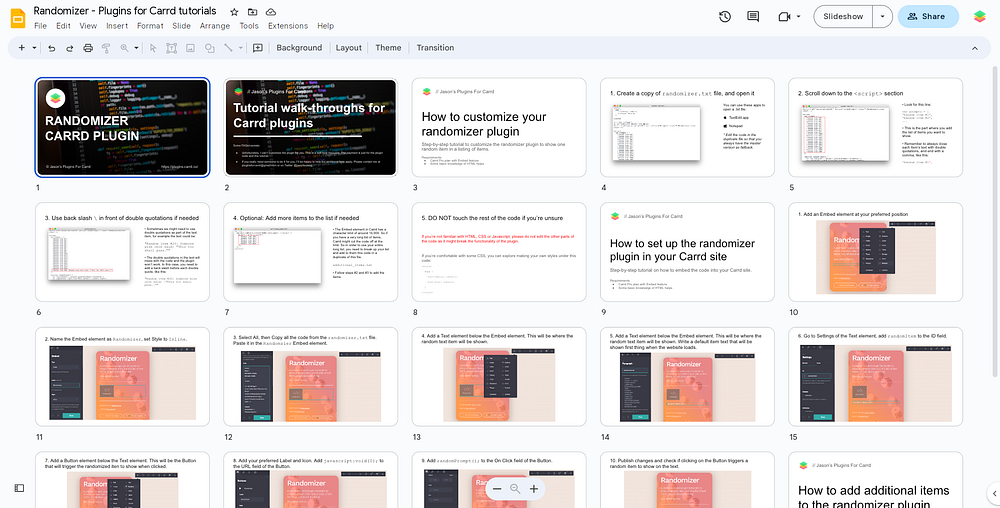Image resolution: width=1000 pixels, height=508 pixels.
Task: Select the text box tool
Action: (172, 48)
